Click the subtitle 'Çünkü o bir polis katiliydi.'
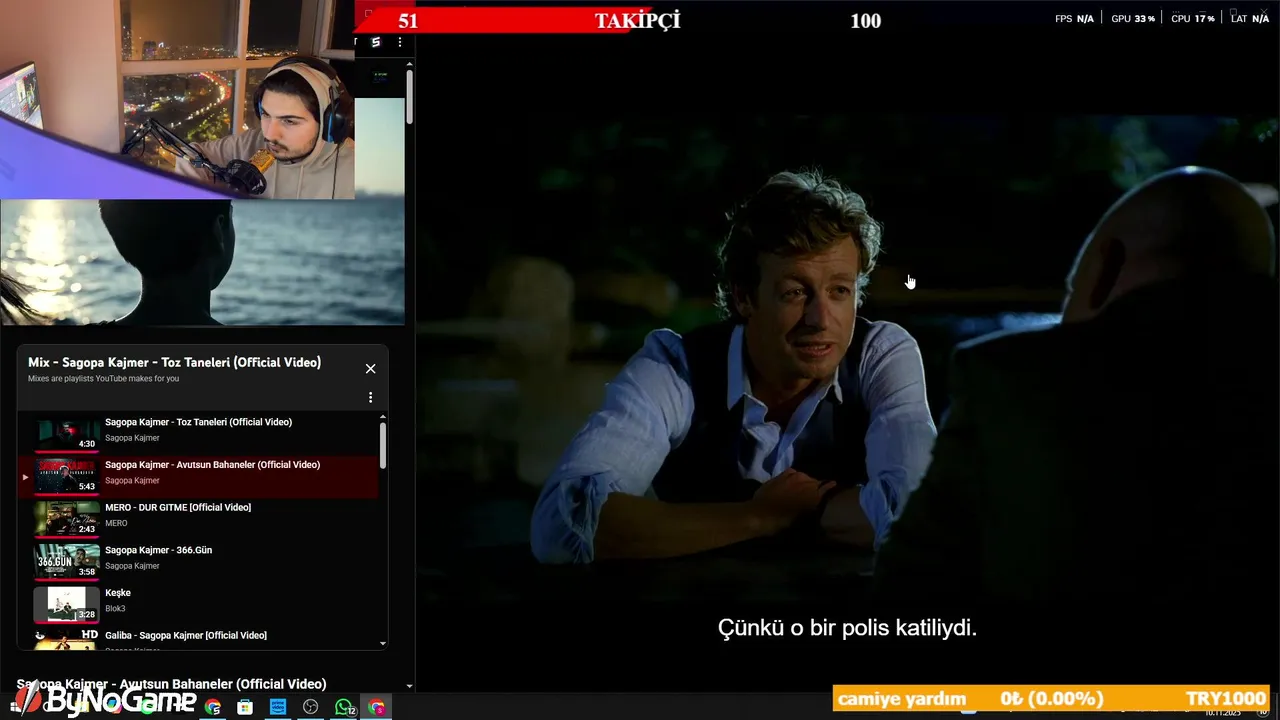Image resolution: width=1280 pixels, height=720 pixels. 847,628
